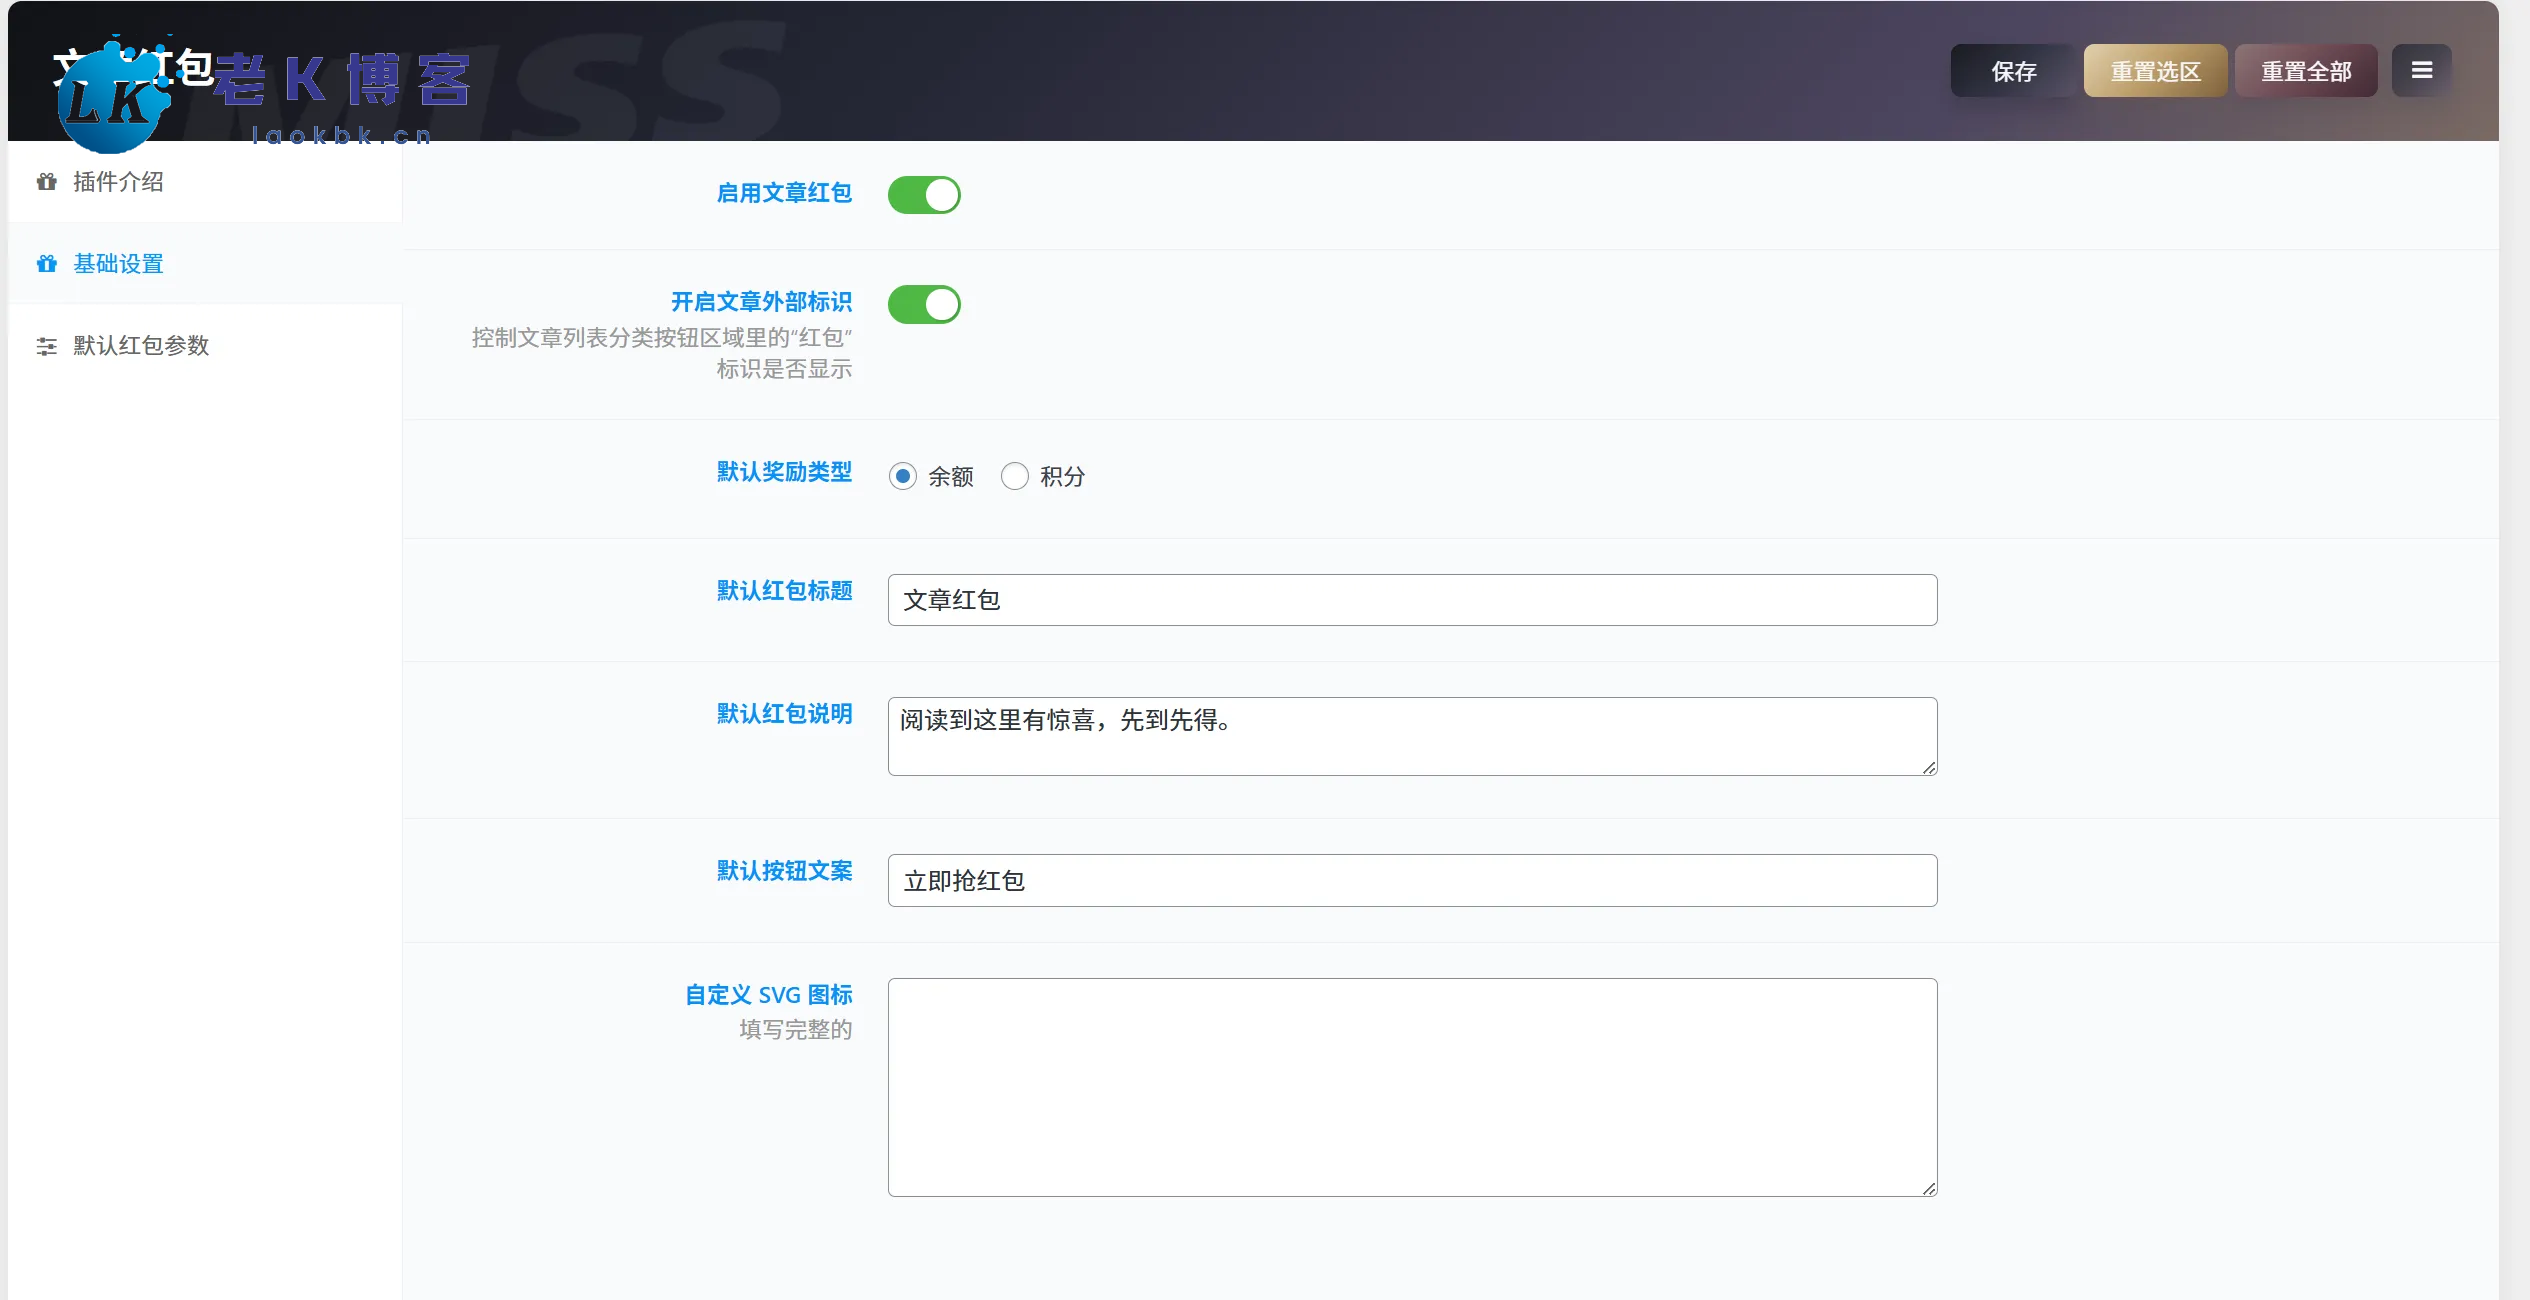Click the SVG 图标 textarea resize handle
Viewport: 2530px width, 1300px height.
[1929, 1188]
